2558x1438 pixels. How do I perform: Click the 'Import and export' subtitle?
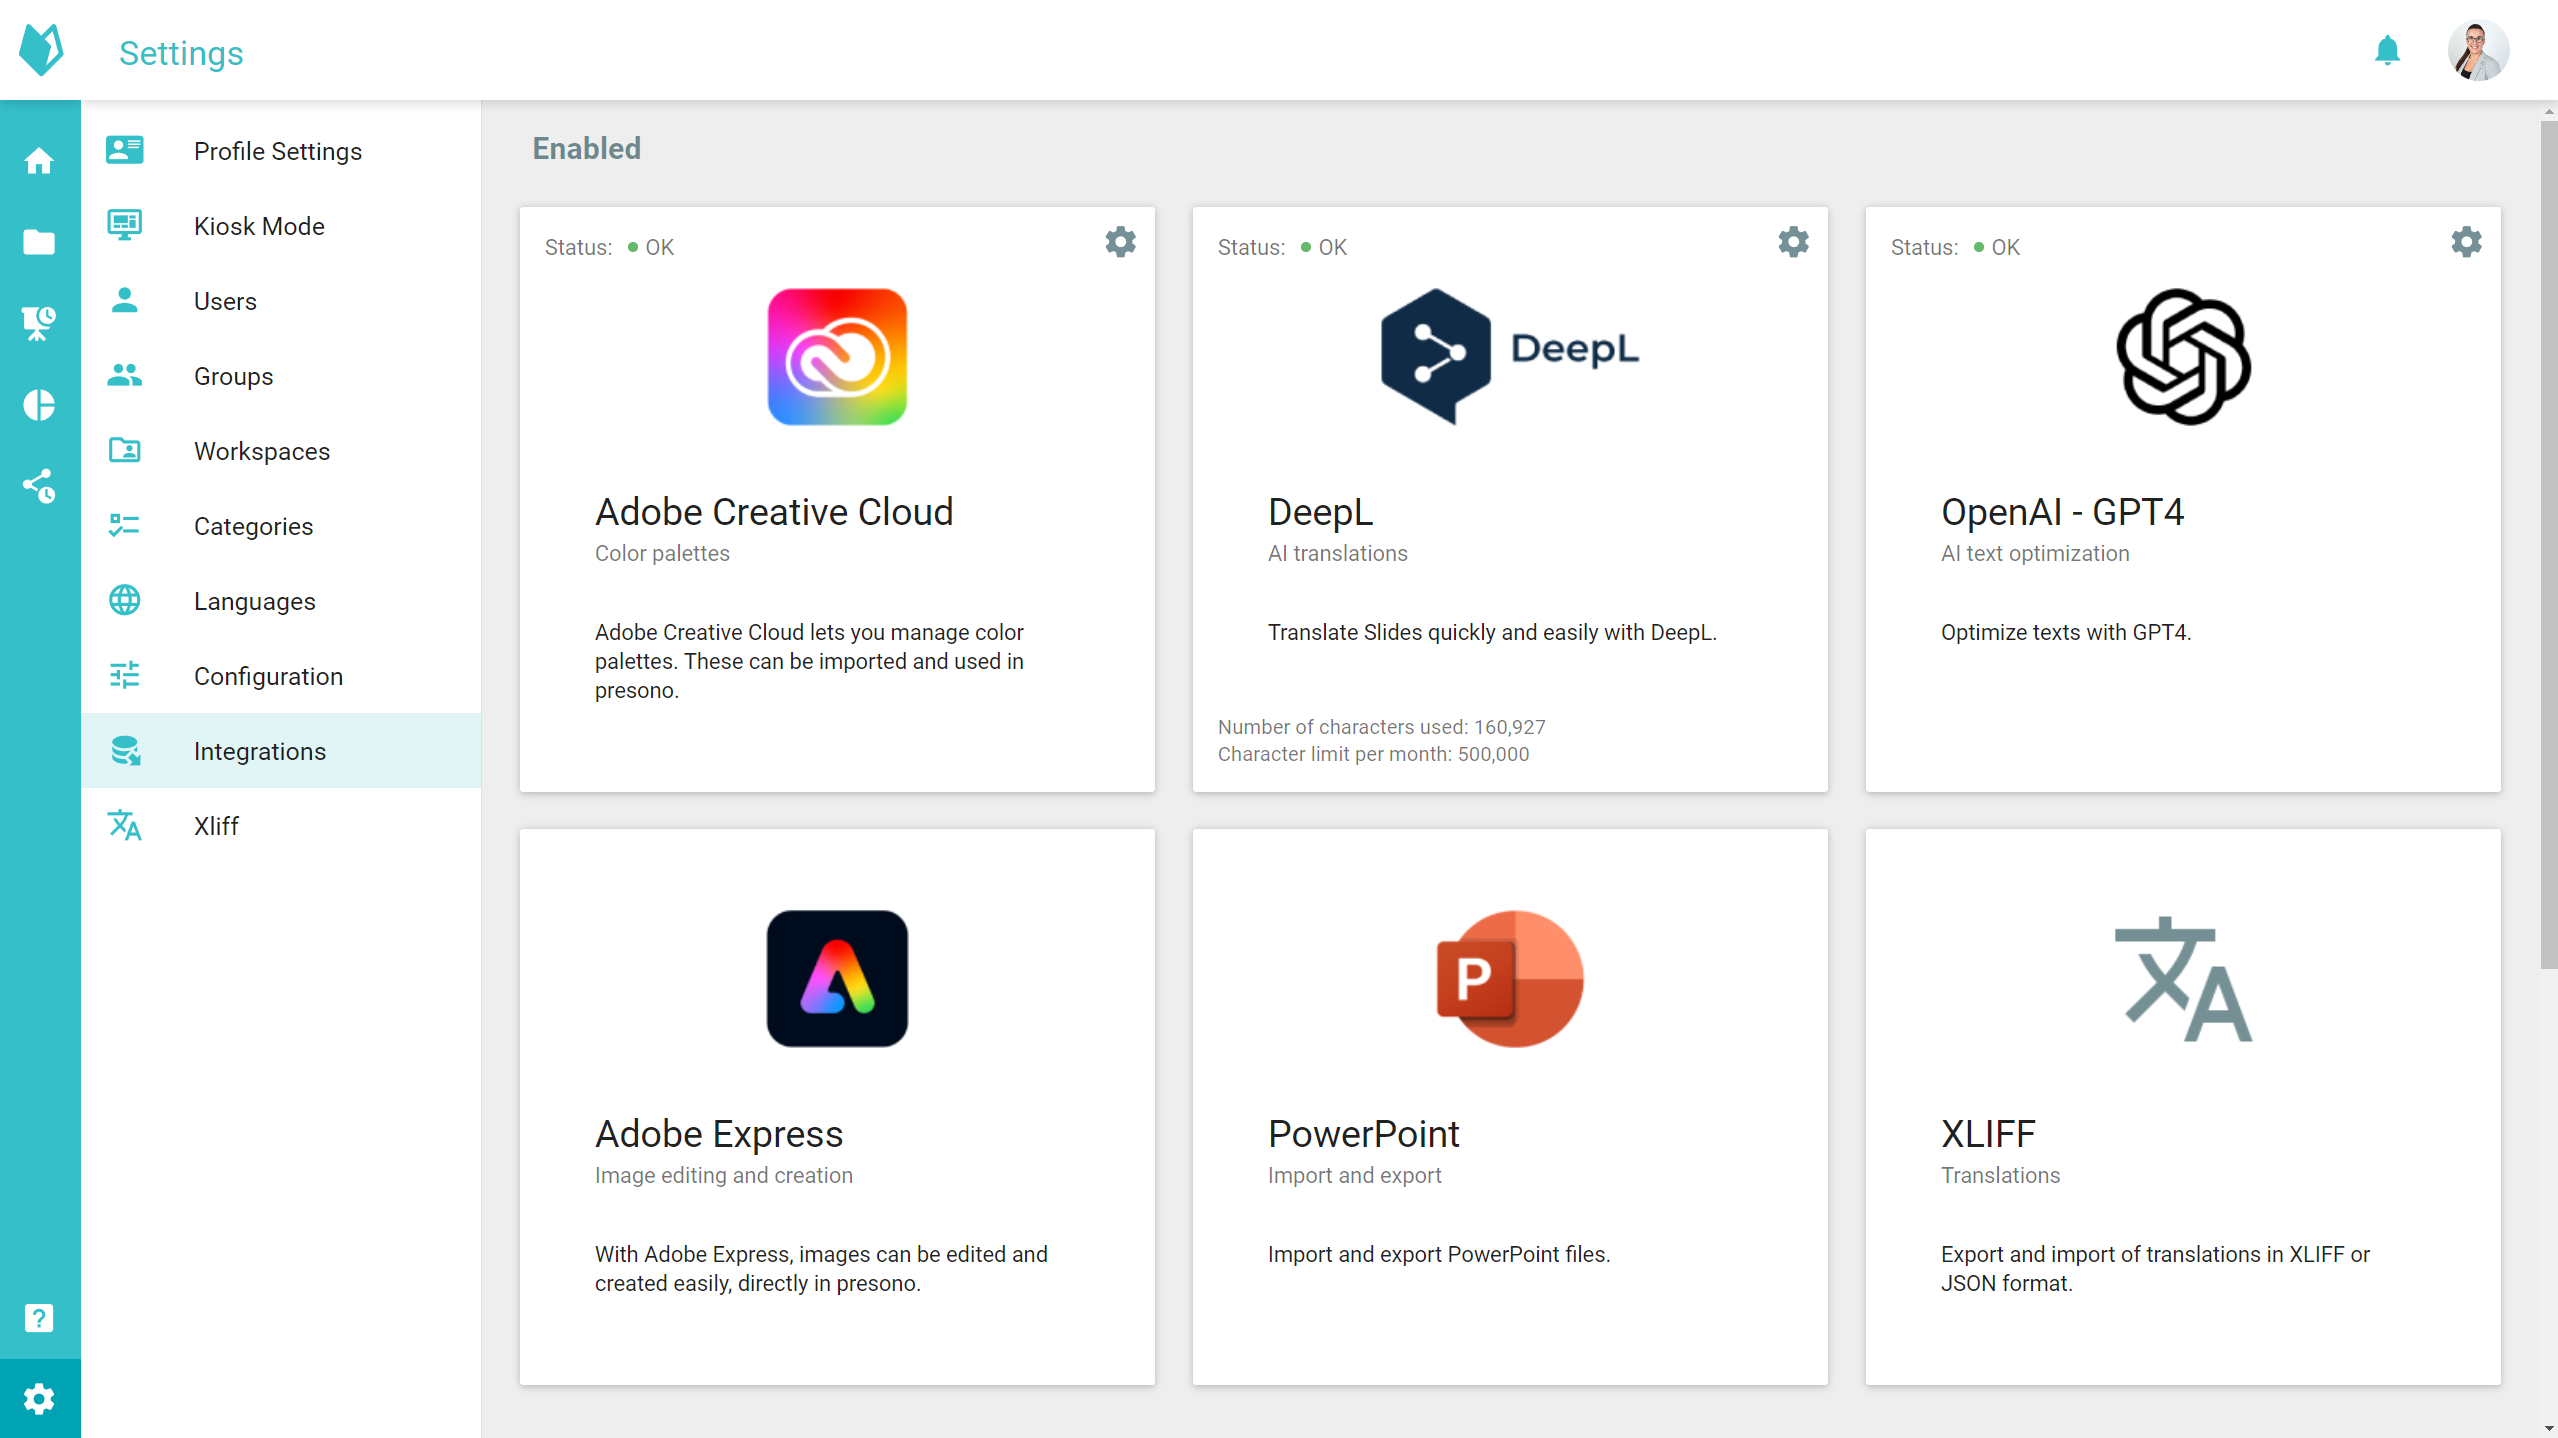[x=1354, y=1175]
